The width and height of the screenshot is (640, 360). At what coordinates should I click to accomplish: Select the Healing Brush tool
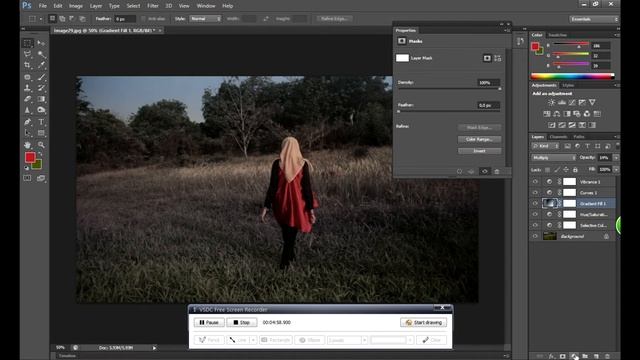click(x=27, y=77)
